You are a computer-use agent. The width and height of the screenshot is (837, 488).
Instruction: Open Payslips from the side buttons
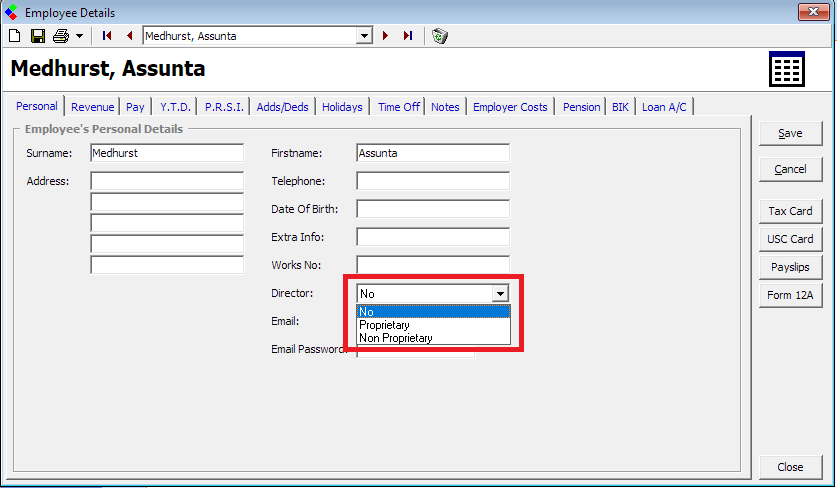click(790, 267)
